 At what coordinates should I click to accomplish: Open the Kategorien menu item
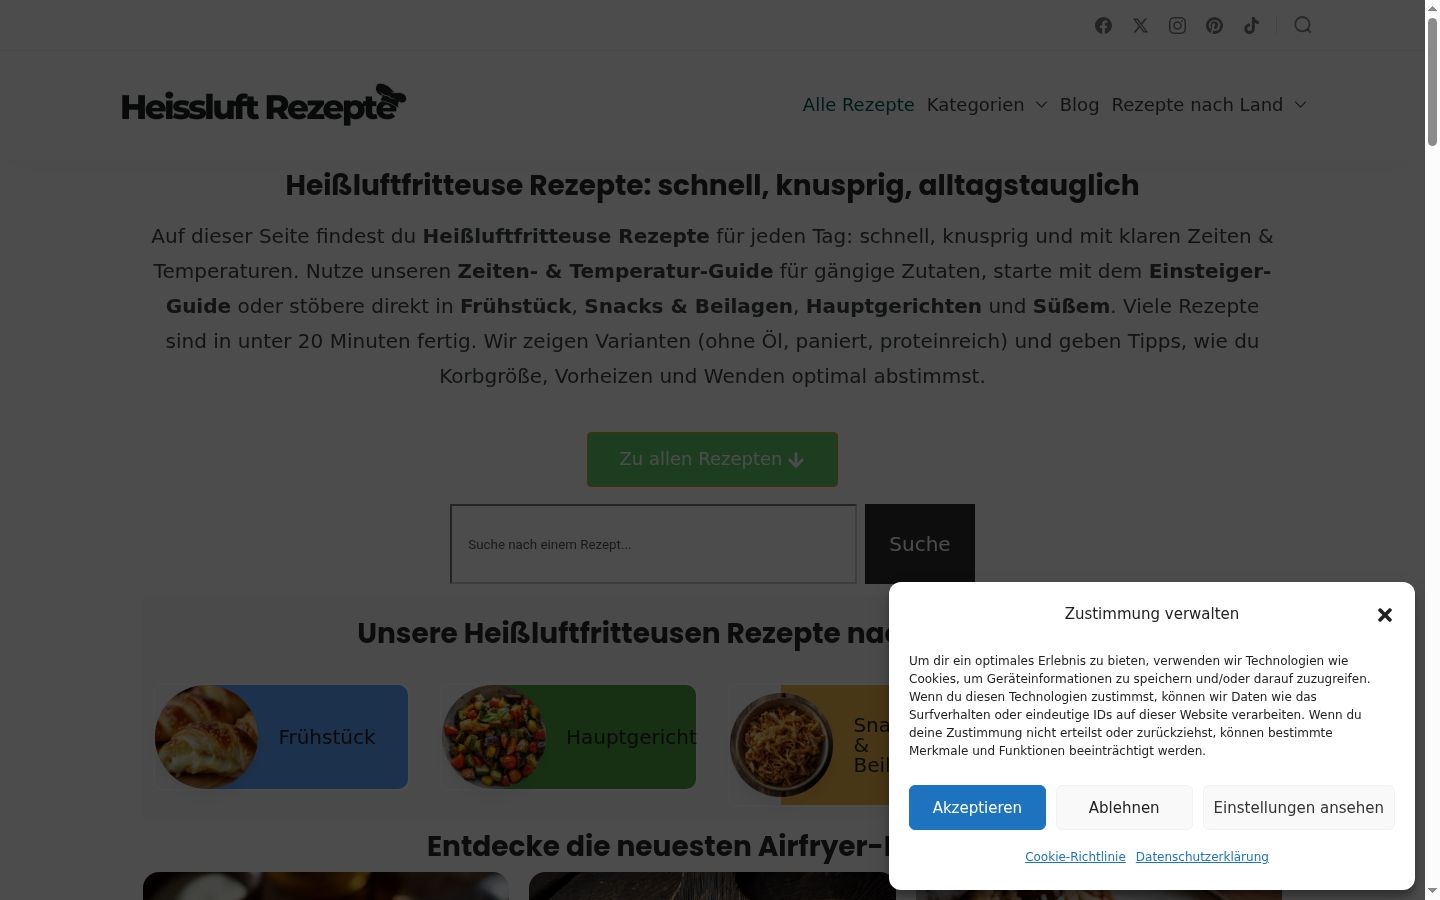point(975,105)
